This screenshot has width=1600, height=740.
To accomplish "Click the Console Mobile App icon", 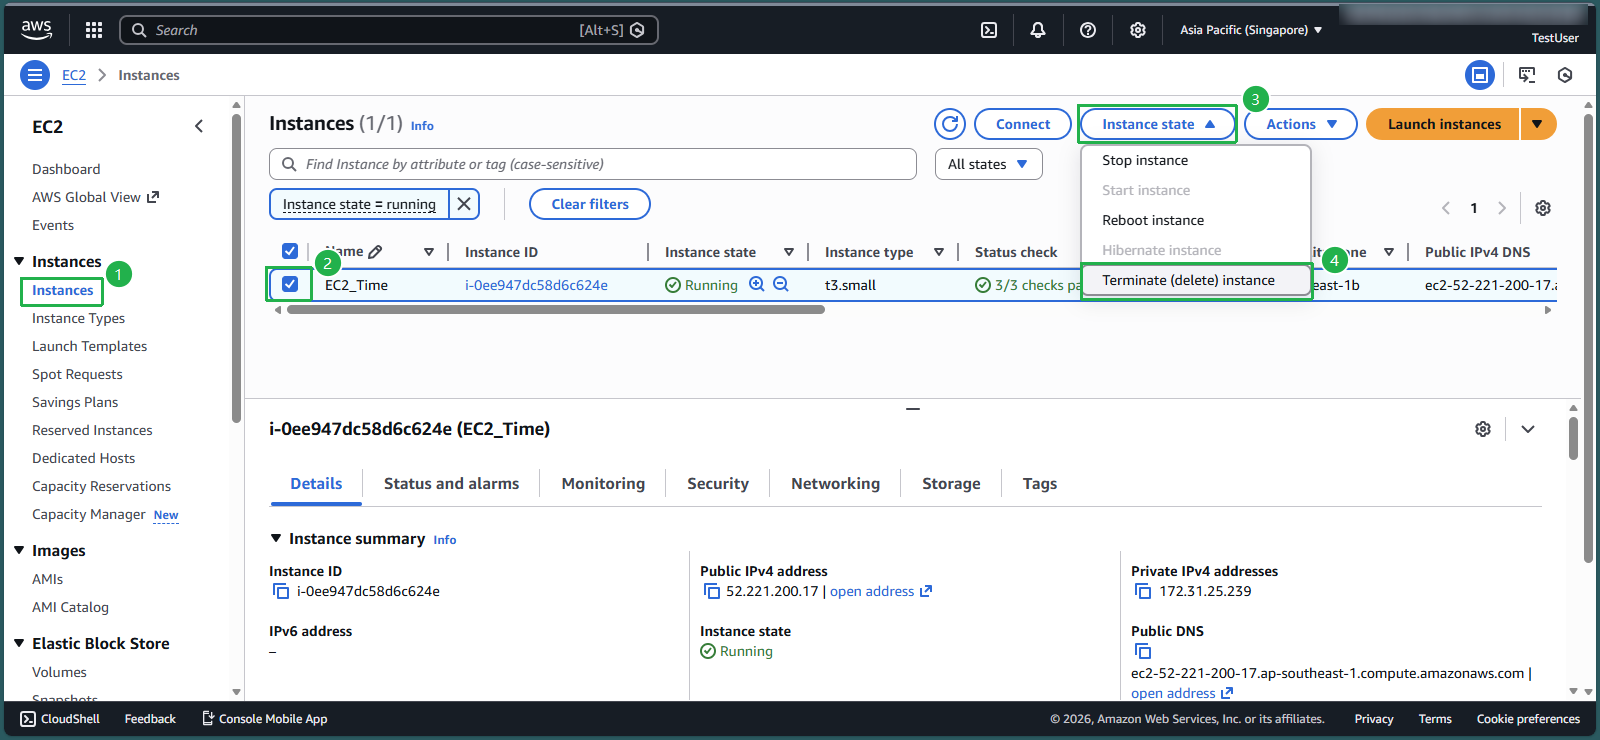I will [208, 718].
